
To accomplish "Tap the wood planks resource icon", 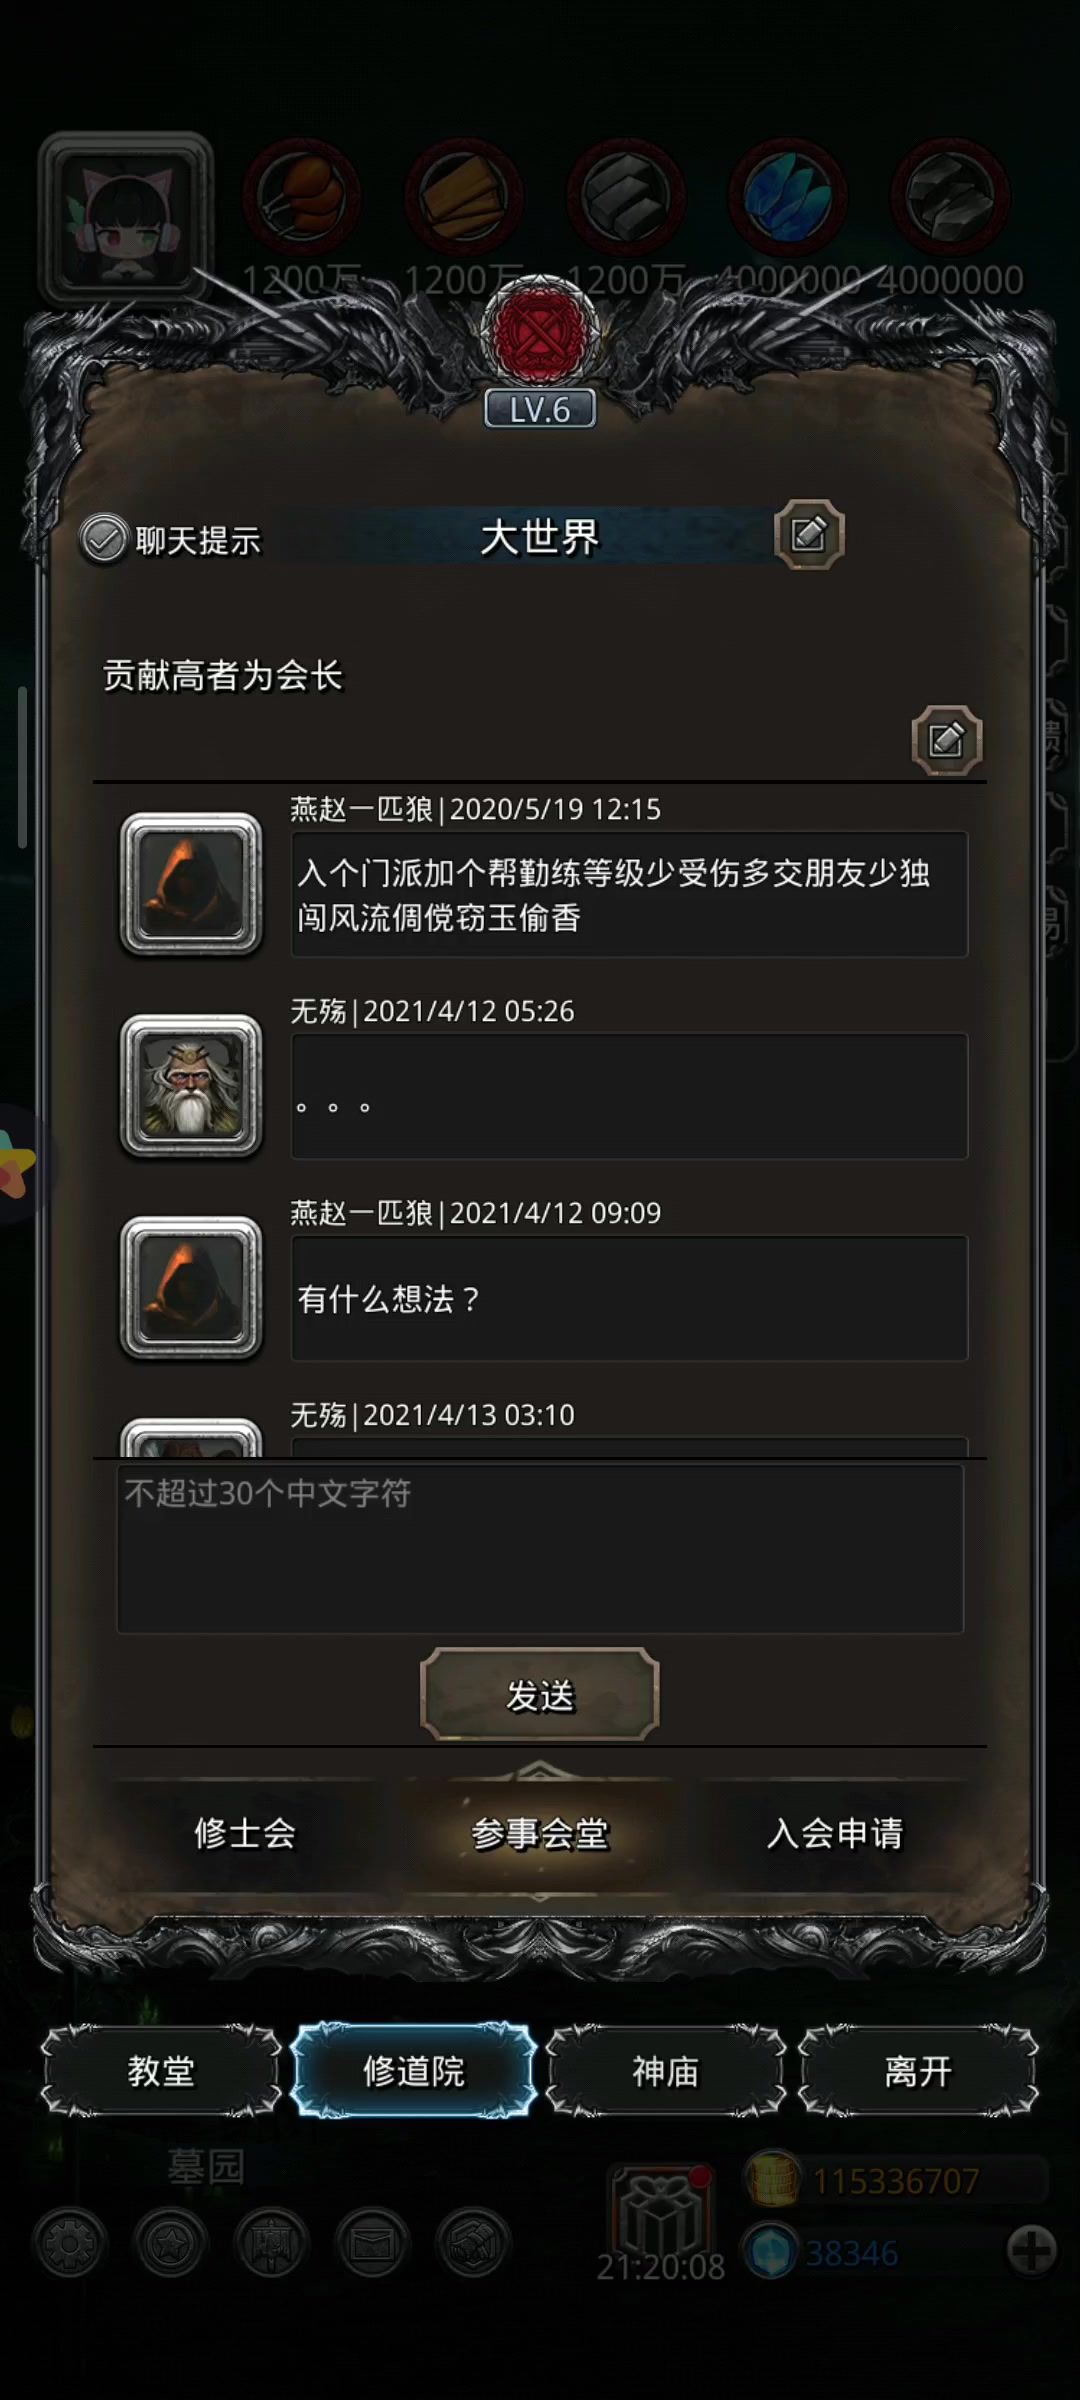I will click(464, 197).
